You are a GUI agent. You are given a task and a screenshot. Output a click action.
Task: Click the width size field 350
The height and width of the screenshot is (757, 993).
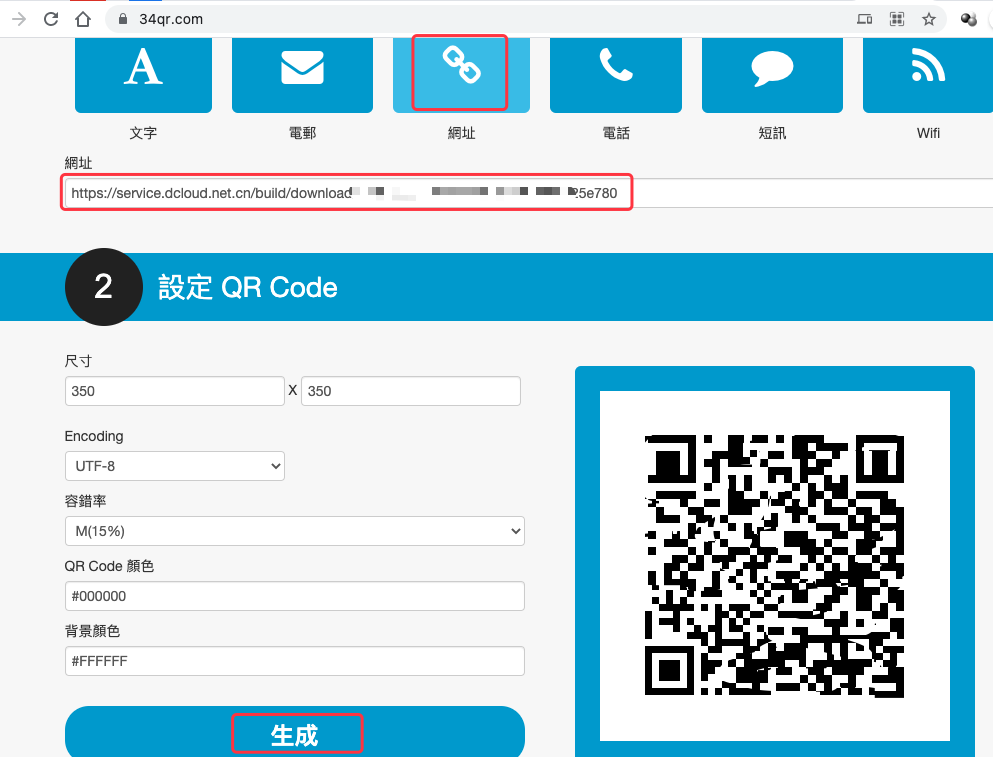[x=175, y=391]
